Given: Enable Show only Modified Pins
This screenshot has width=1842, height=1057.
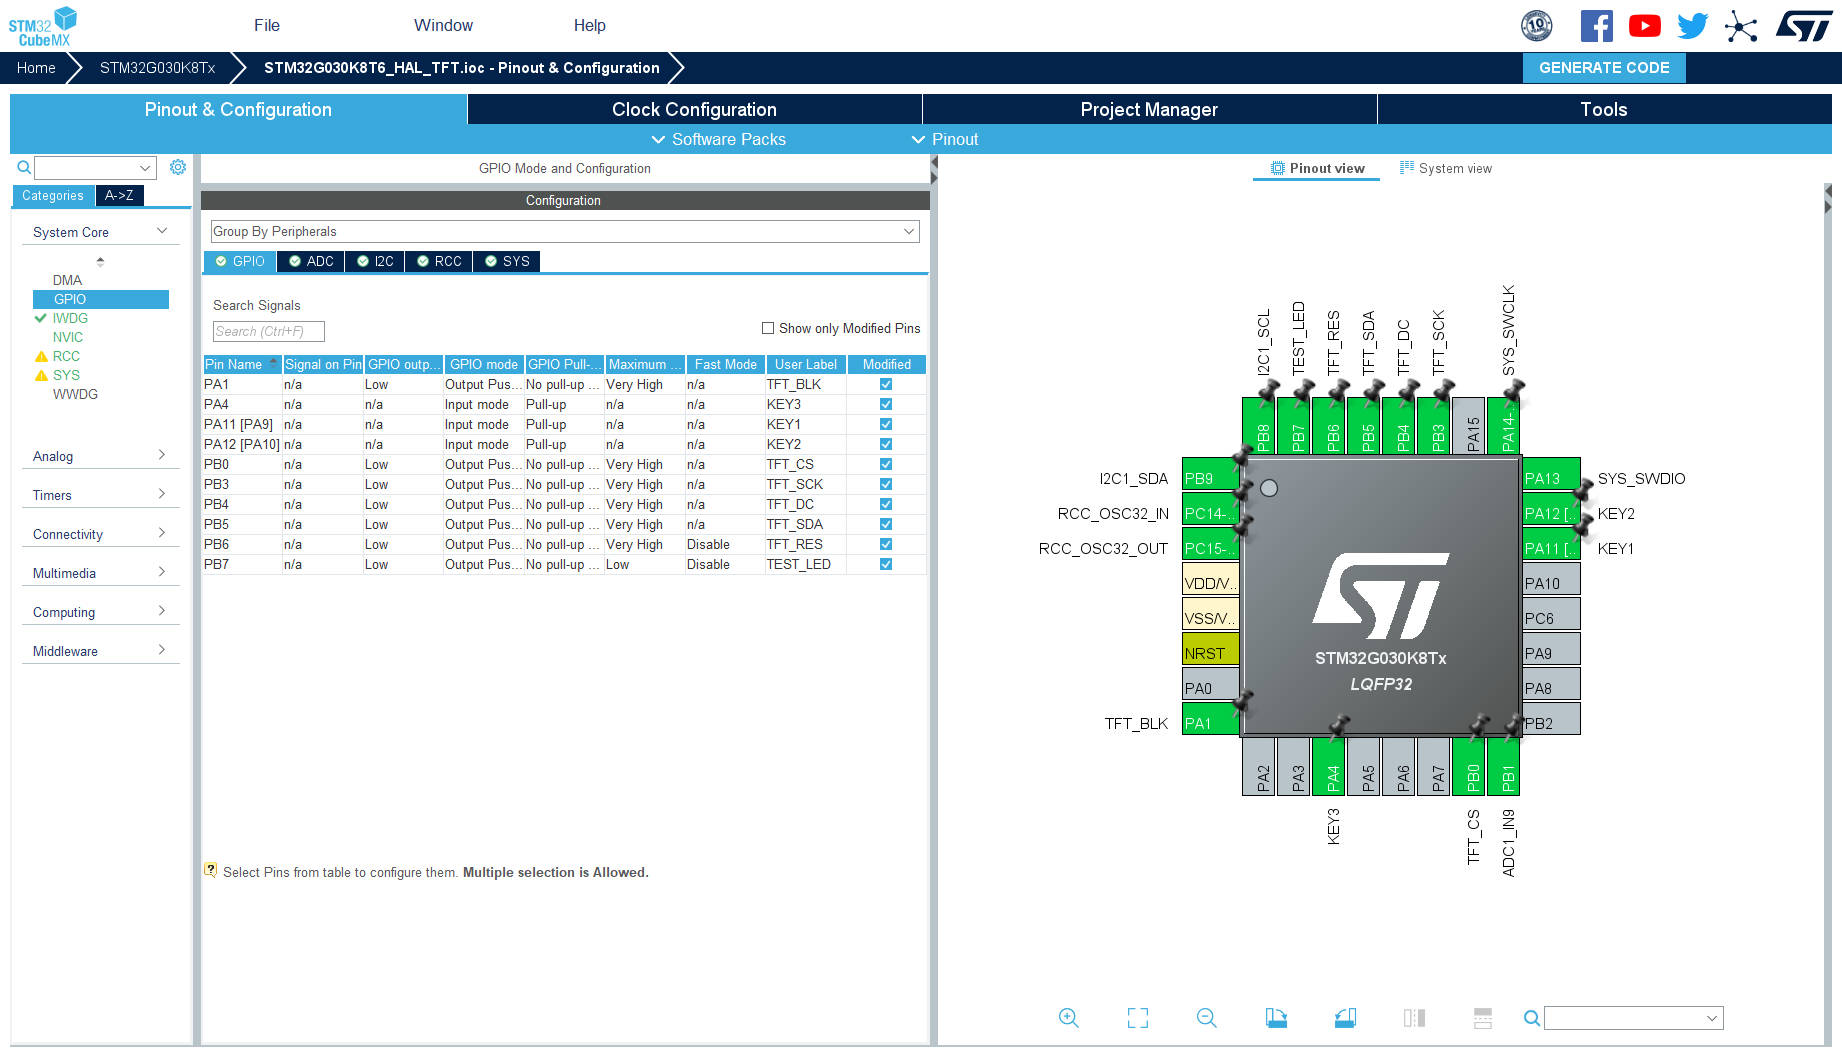Looking at the screenshot, I should (768, 328).
